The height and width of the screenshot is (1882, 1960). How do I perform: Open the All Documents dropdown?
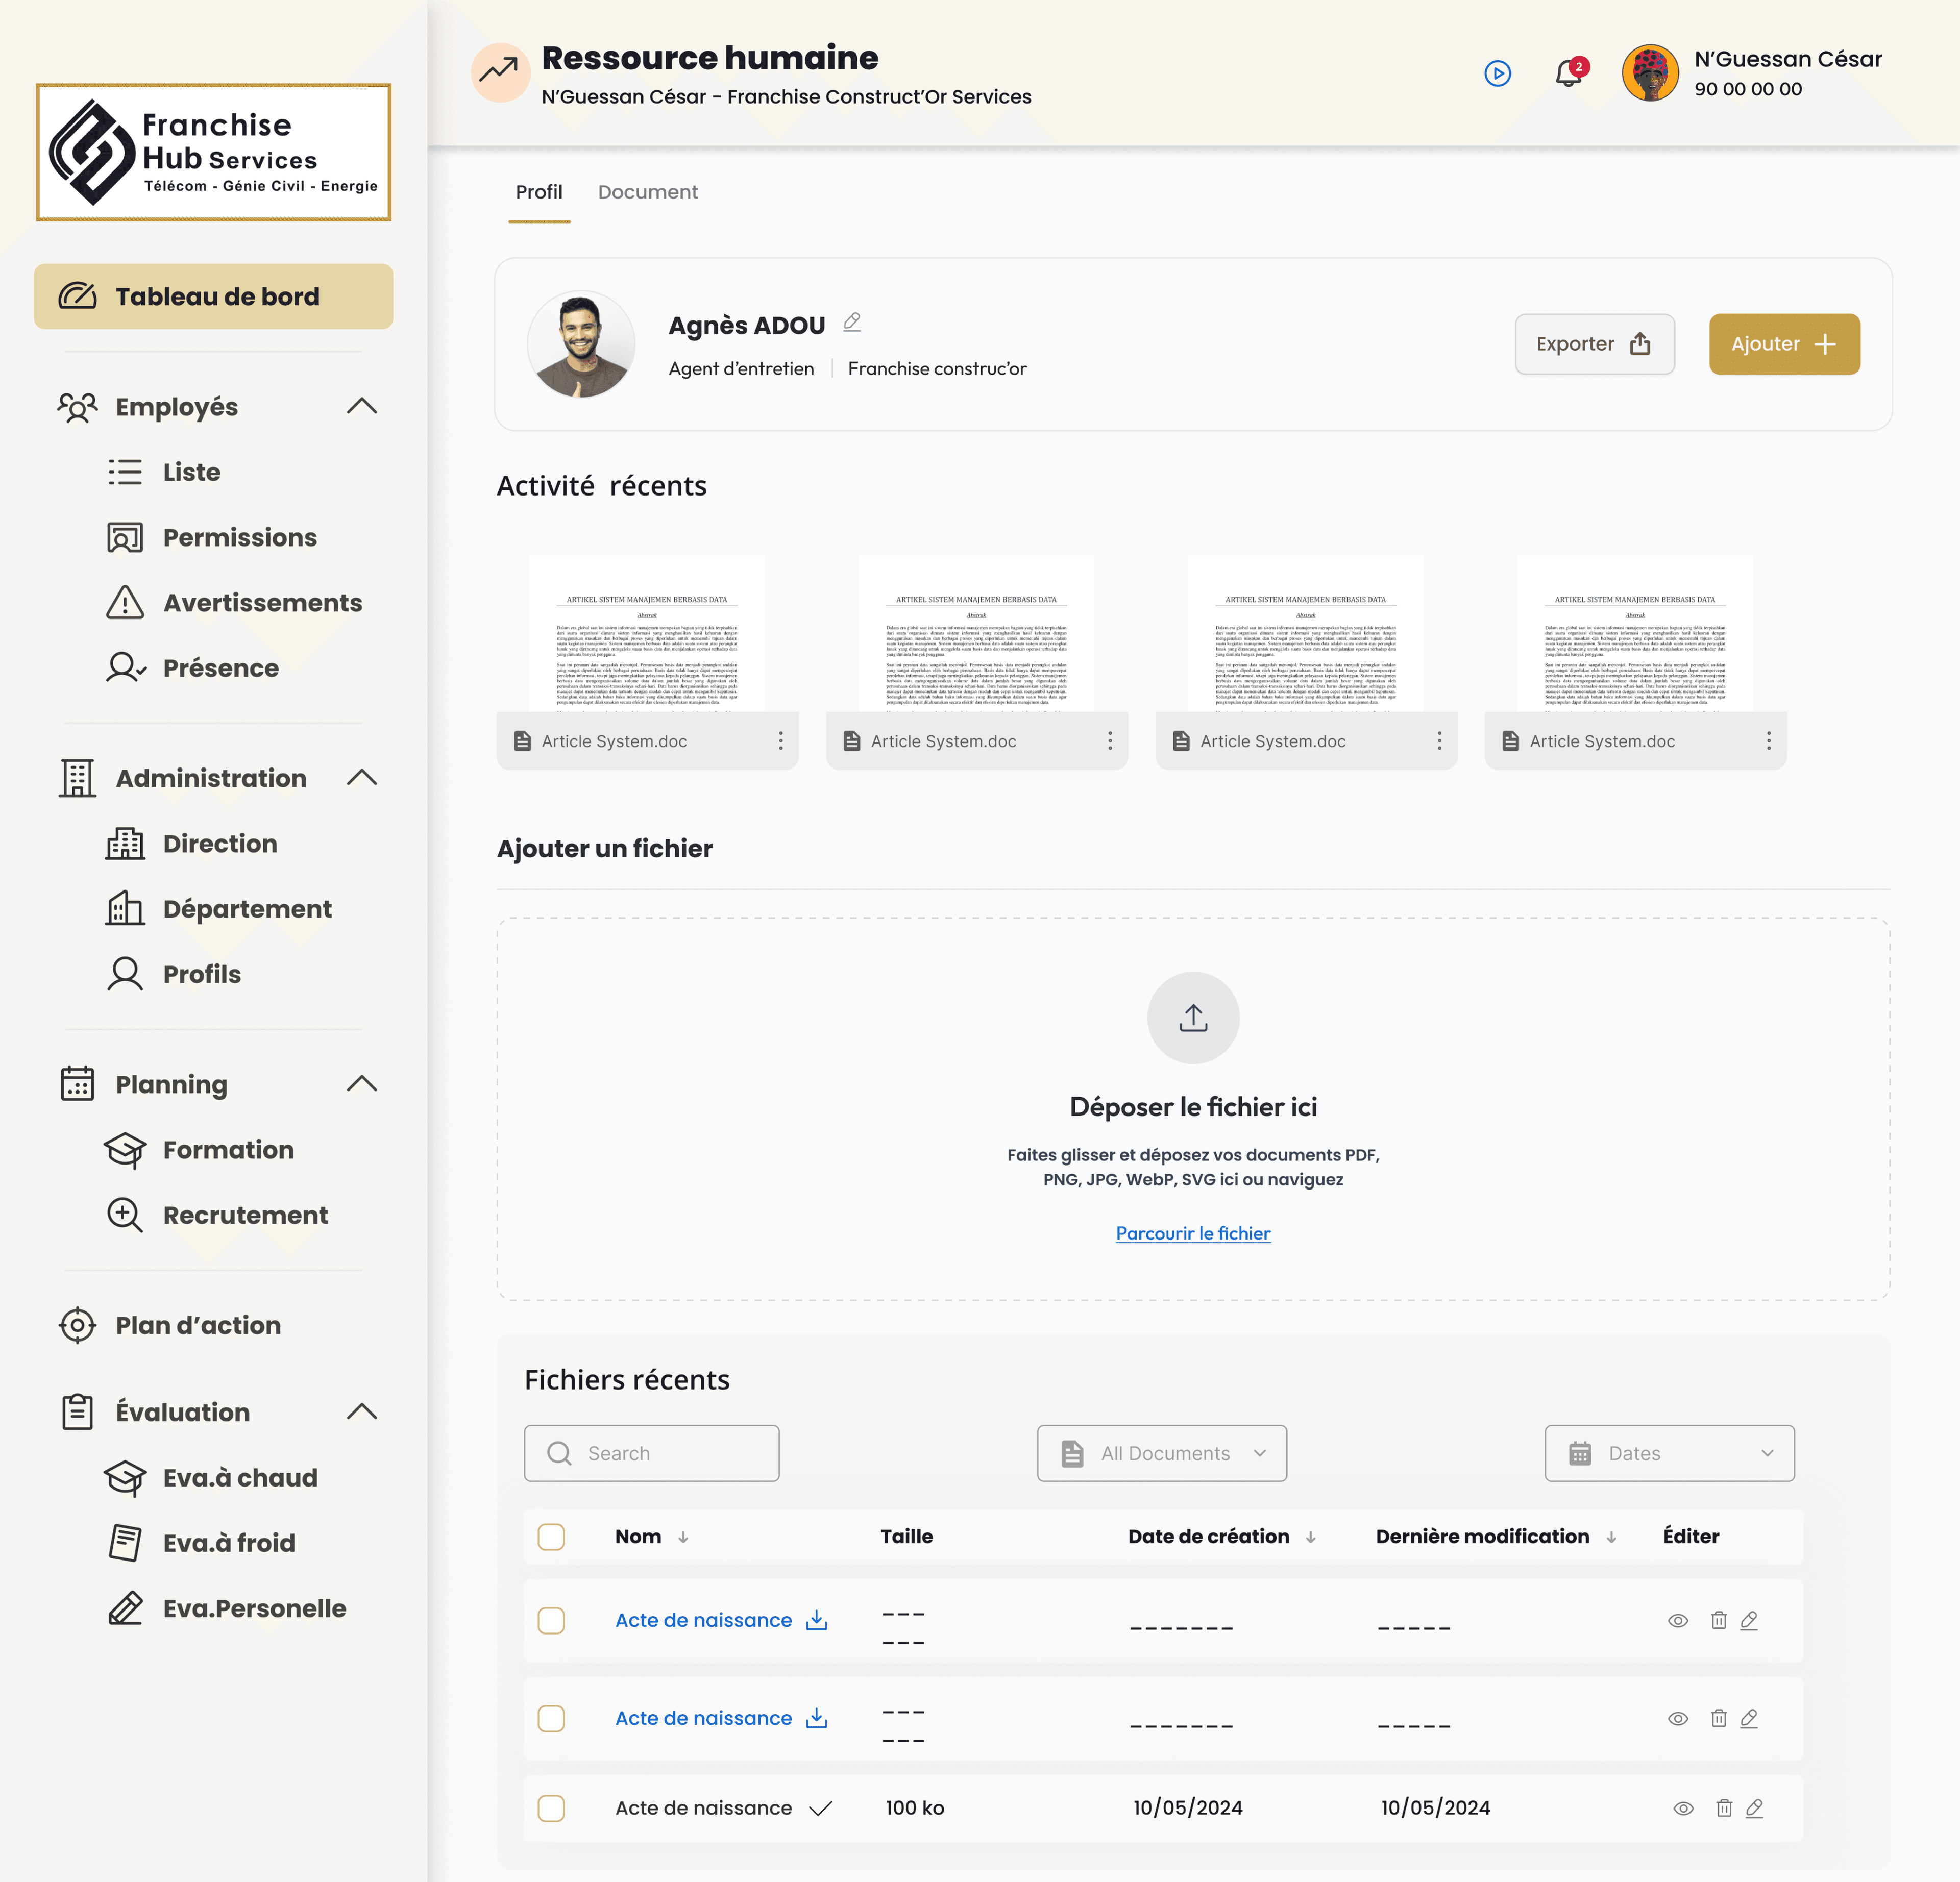coord(1162,1453)
